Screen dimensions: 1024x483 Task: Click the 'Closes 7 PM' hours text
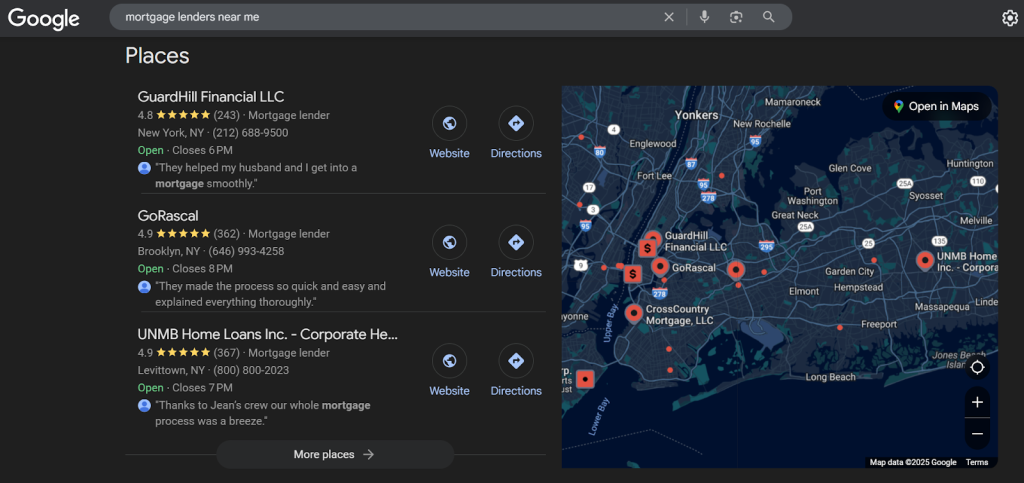pos(202,388)
